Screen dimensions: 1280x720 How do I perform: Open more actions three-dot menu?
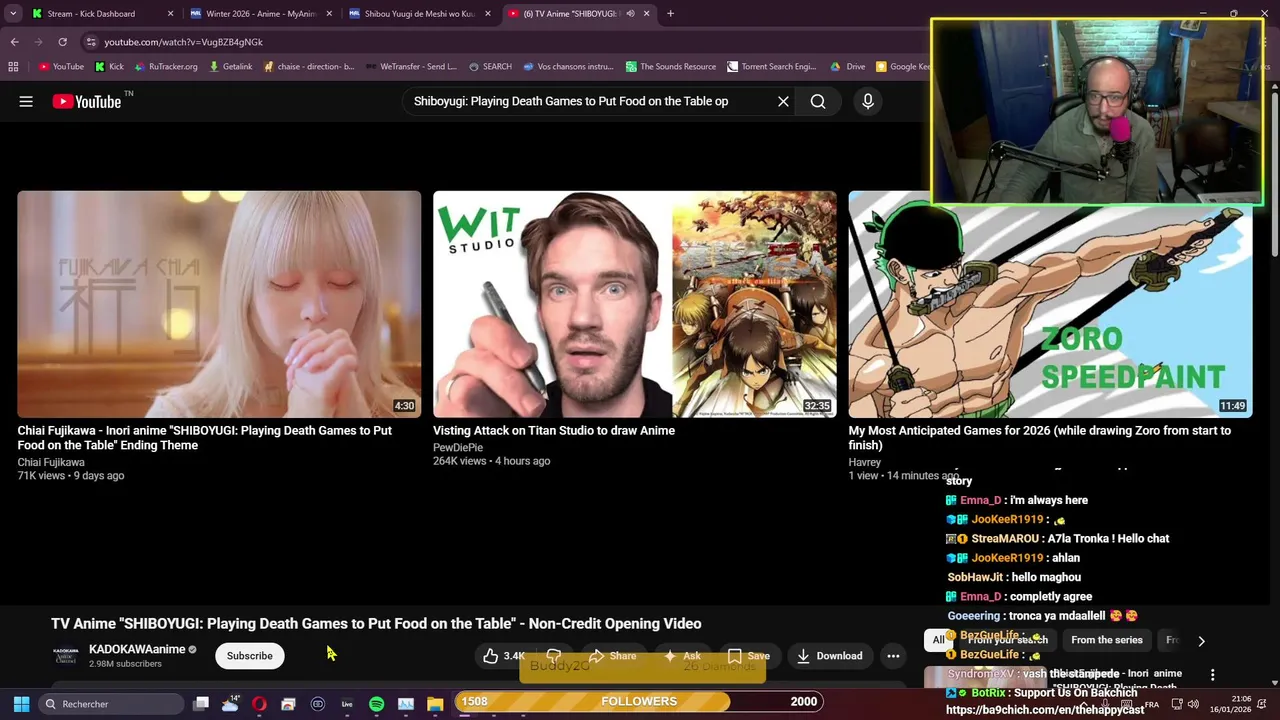click(x=893, y=656)
